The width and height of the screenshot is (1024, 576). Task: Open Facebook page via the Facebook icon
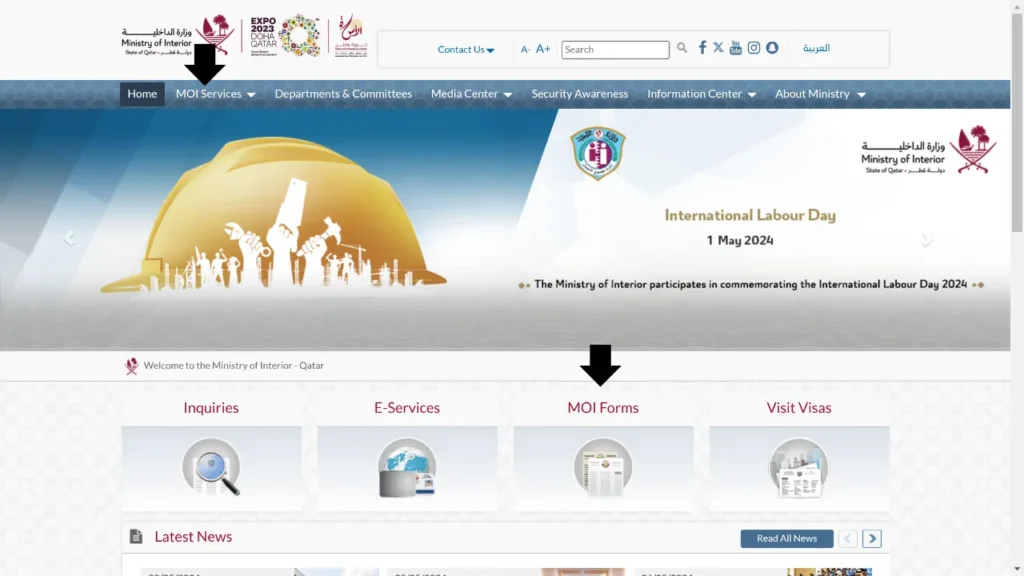[x=703, y=47]
